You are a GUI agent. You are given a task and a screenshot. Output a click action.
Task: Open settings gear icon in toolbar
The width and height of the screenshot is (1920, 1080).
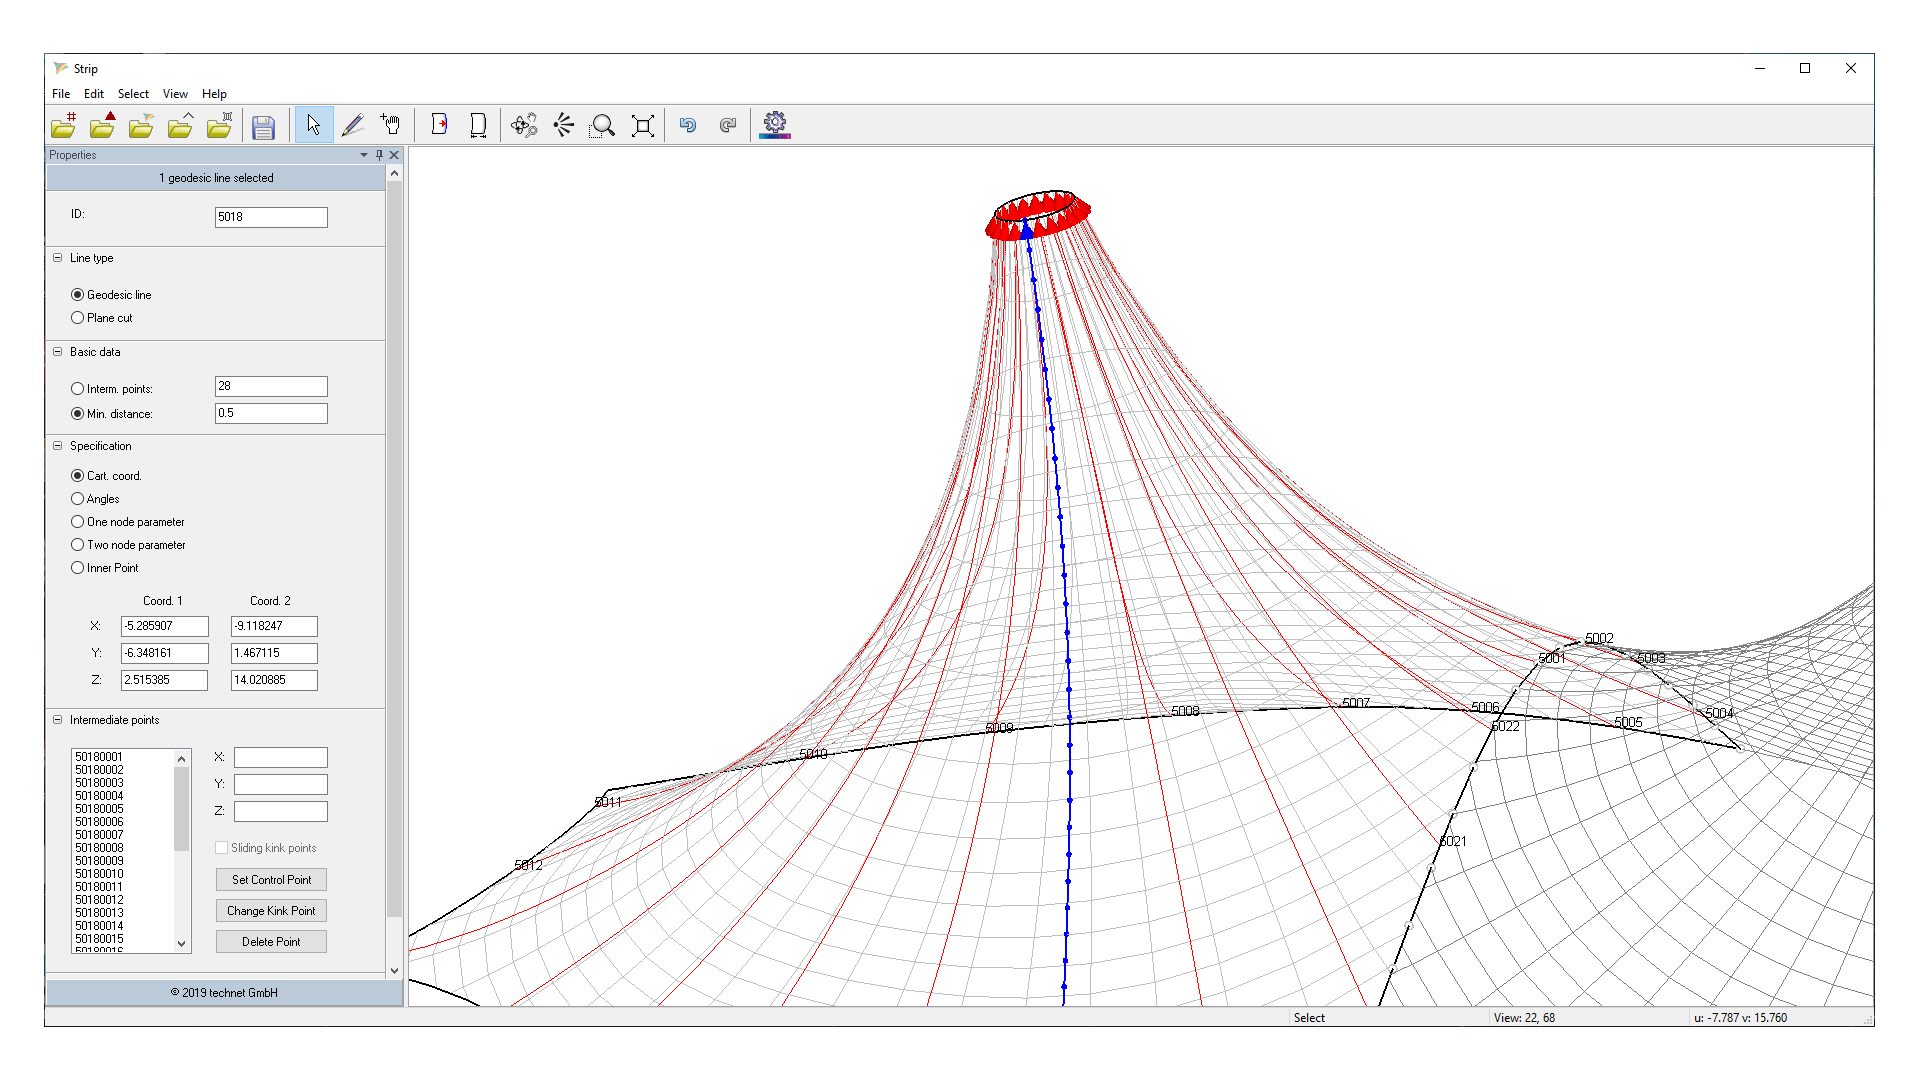point(774,125)
